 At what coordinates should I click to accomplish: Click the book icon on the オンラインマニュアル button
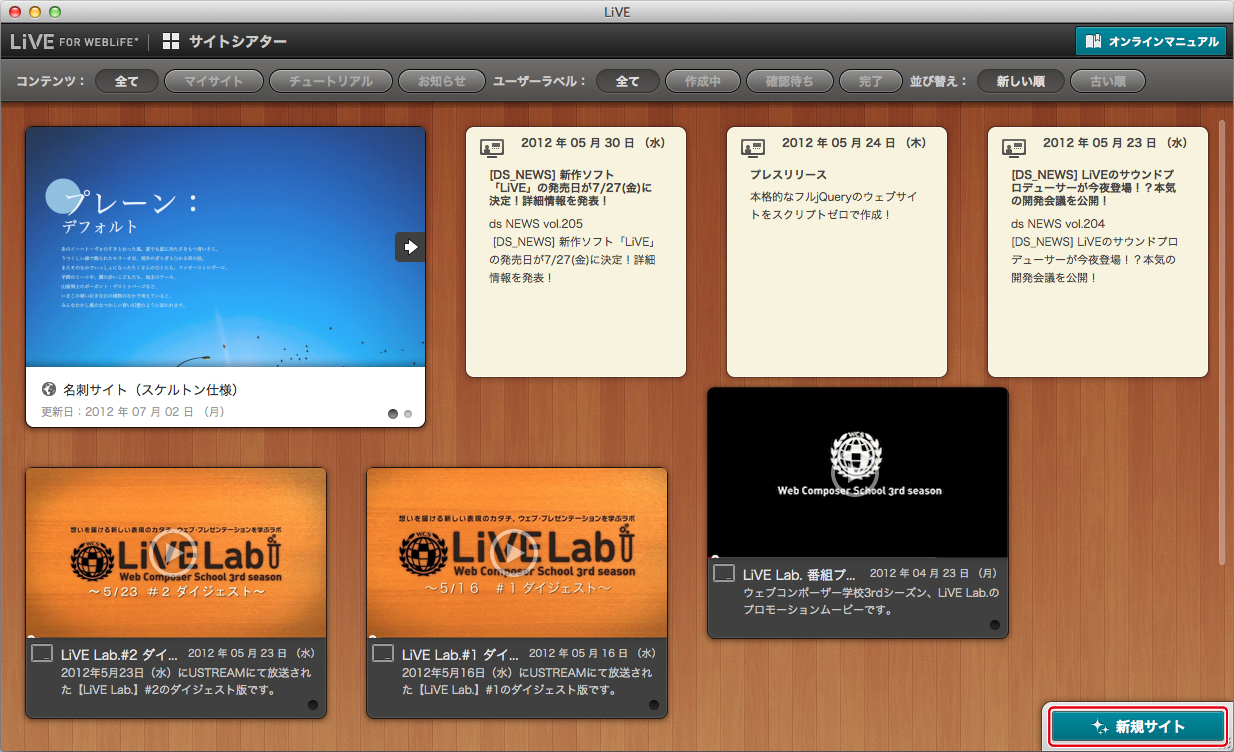[x=1093, y=42]
